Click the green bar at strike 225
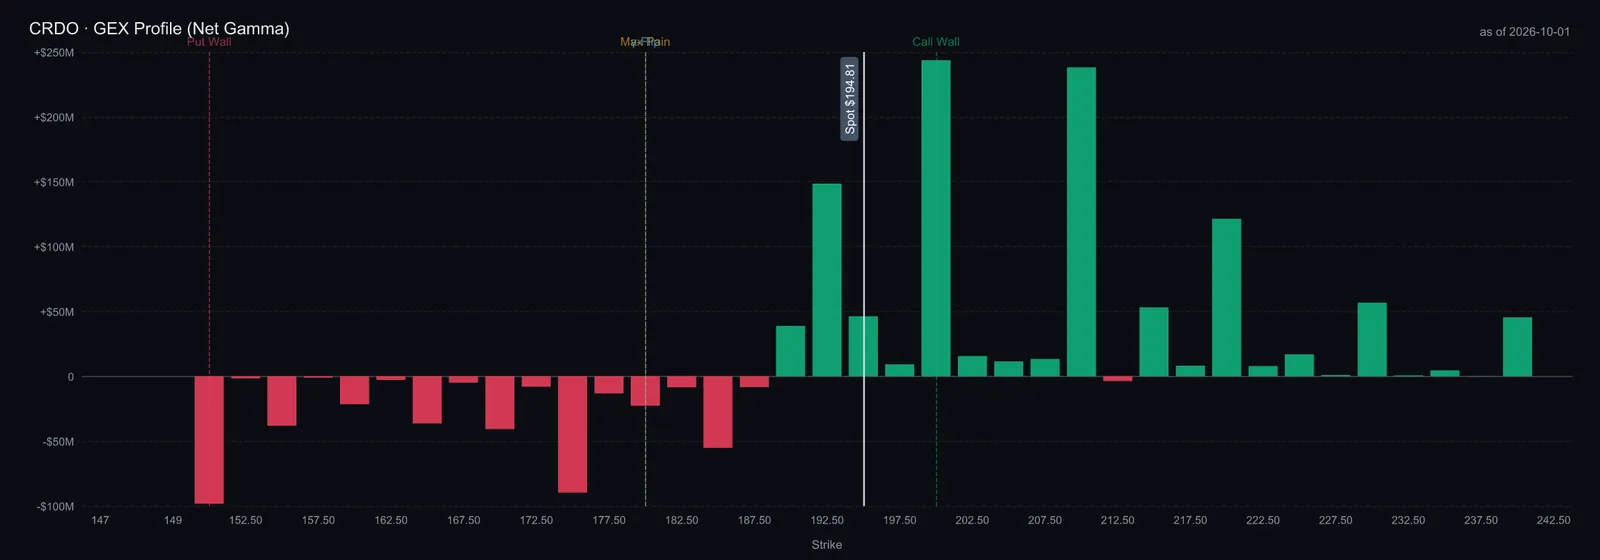The width and height of the screenshot is (1600, 560). (1299, 366)
